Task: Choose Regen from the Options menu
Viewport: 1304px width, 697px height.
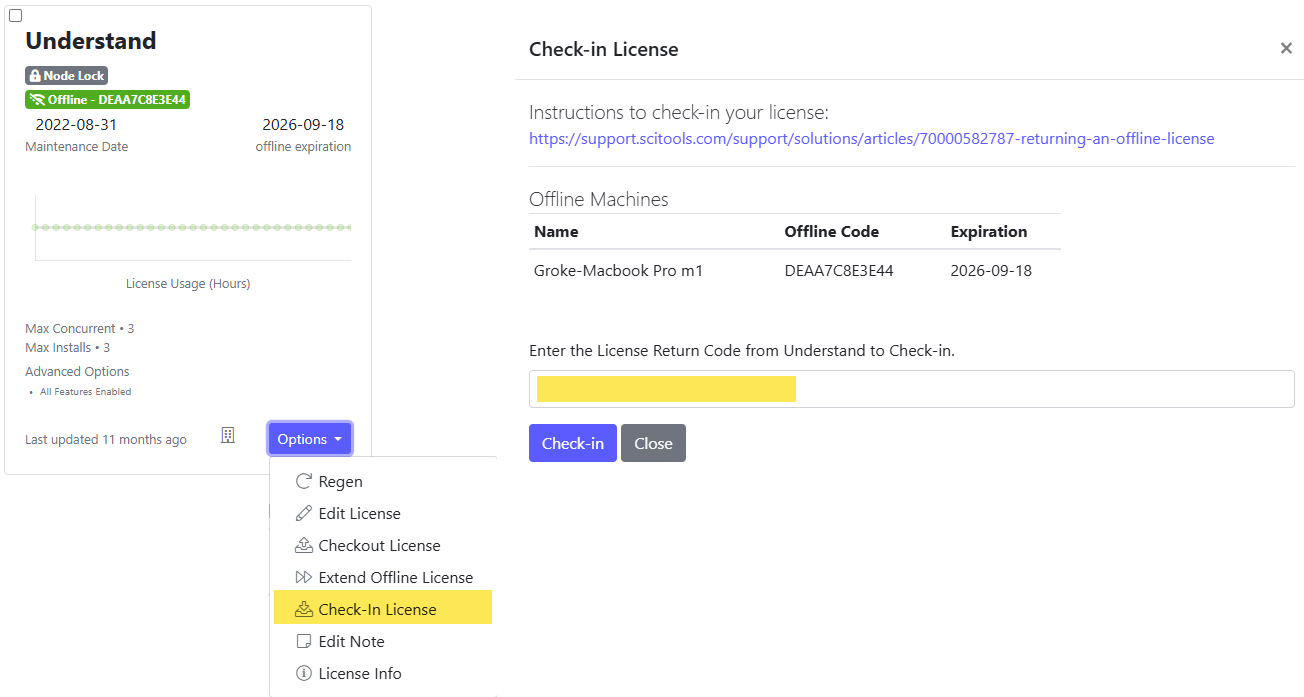Action: 383,481
